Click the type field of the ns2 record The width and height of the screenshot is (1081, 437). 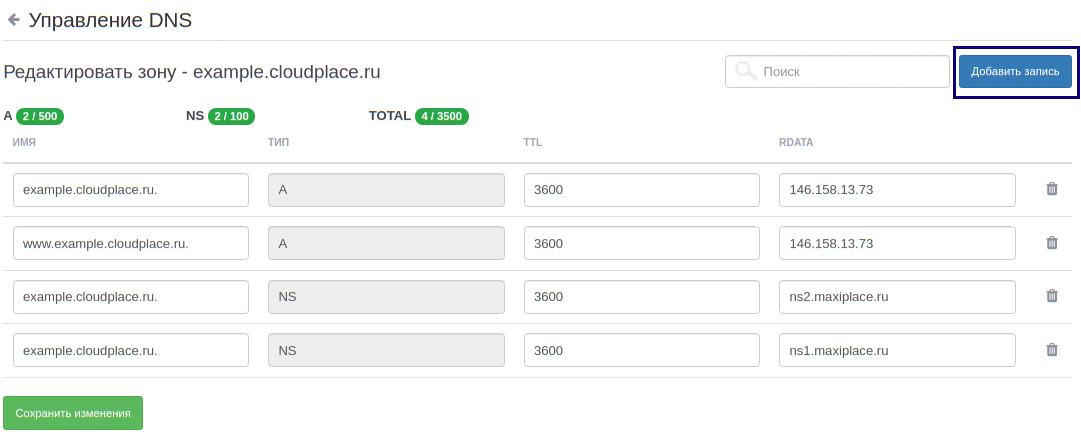click(386, 296)
